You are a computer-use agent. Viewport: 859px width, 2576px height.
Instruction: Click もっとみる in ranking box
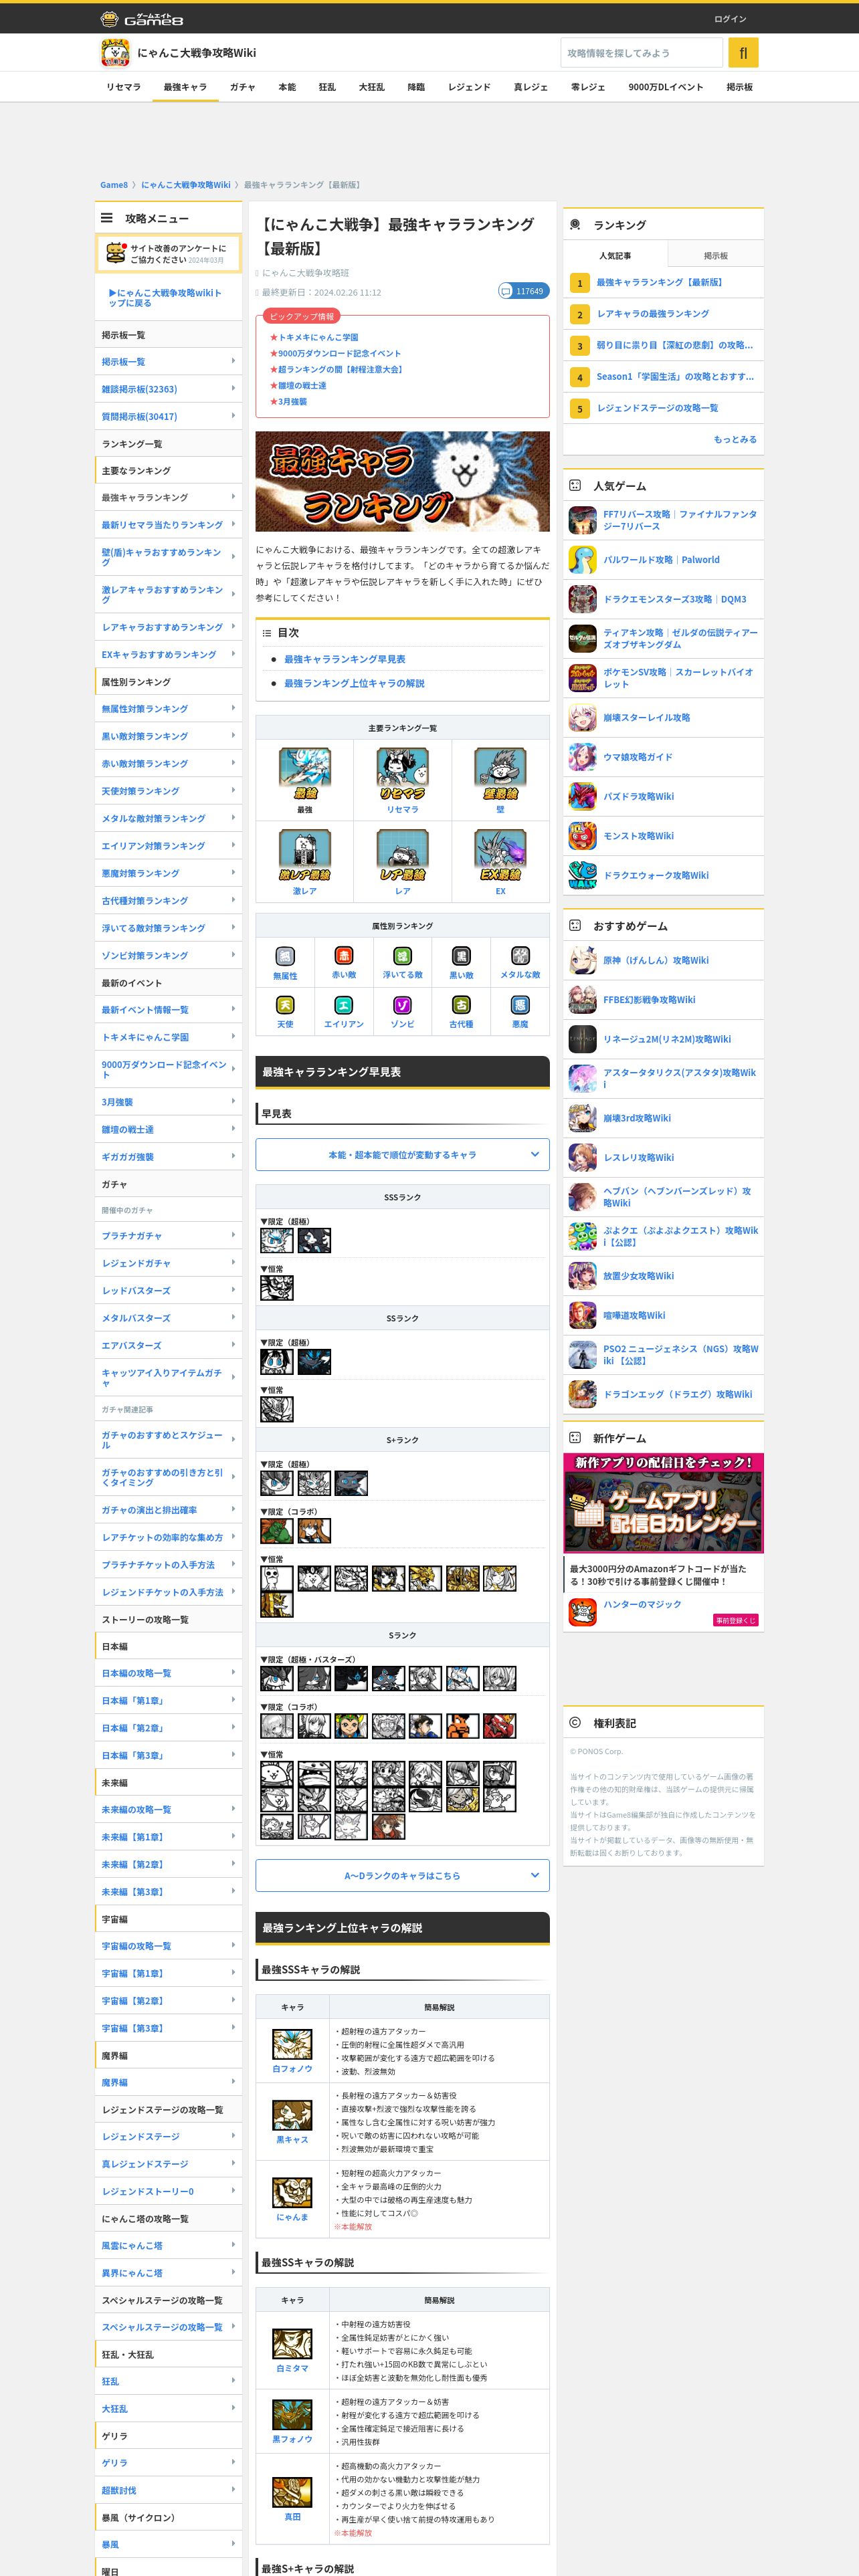point(735,439)
